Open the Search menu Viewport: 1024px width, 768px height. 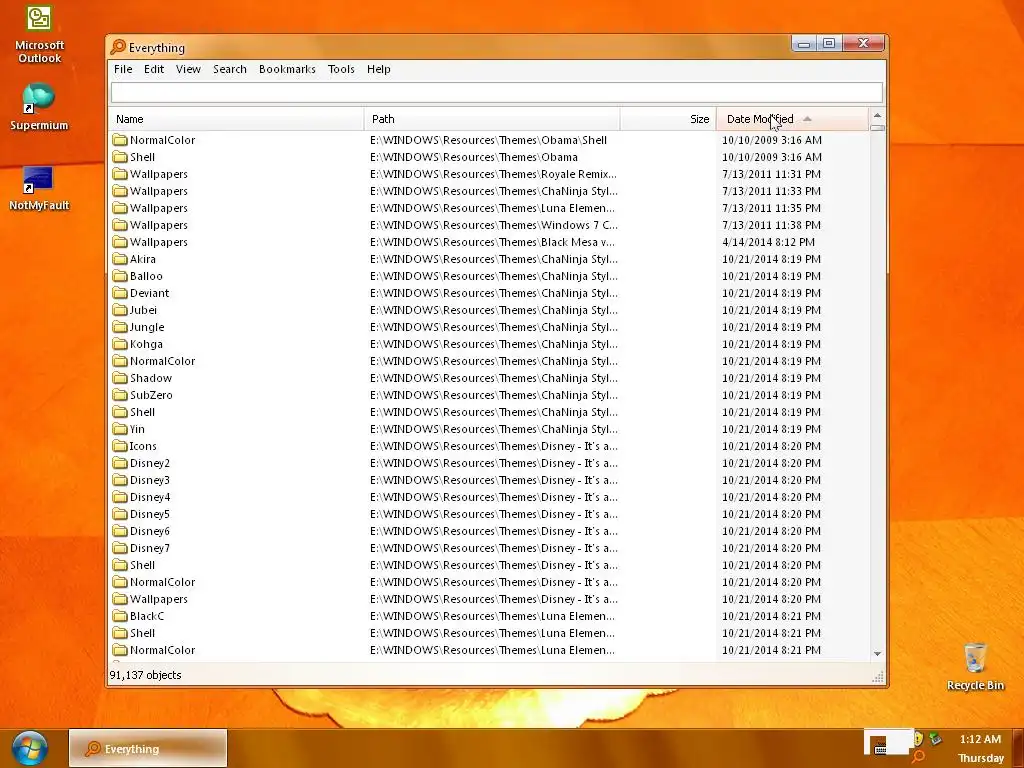(x=230, y=69)
